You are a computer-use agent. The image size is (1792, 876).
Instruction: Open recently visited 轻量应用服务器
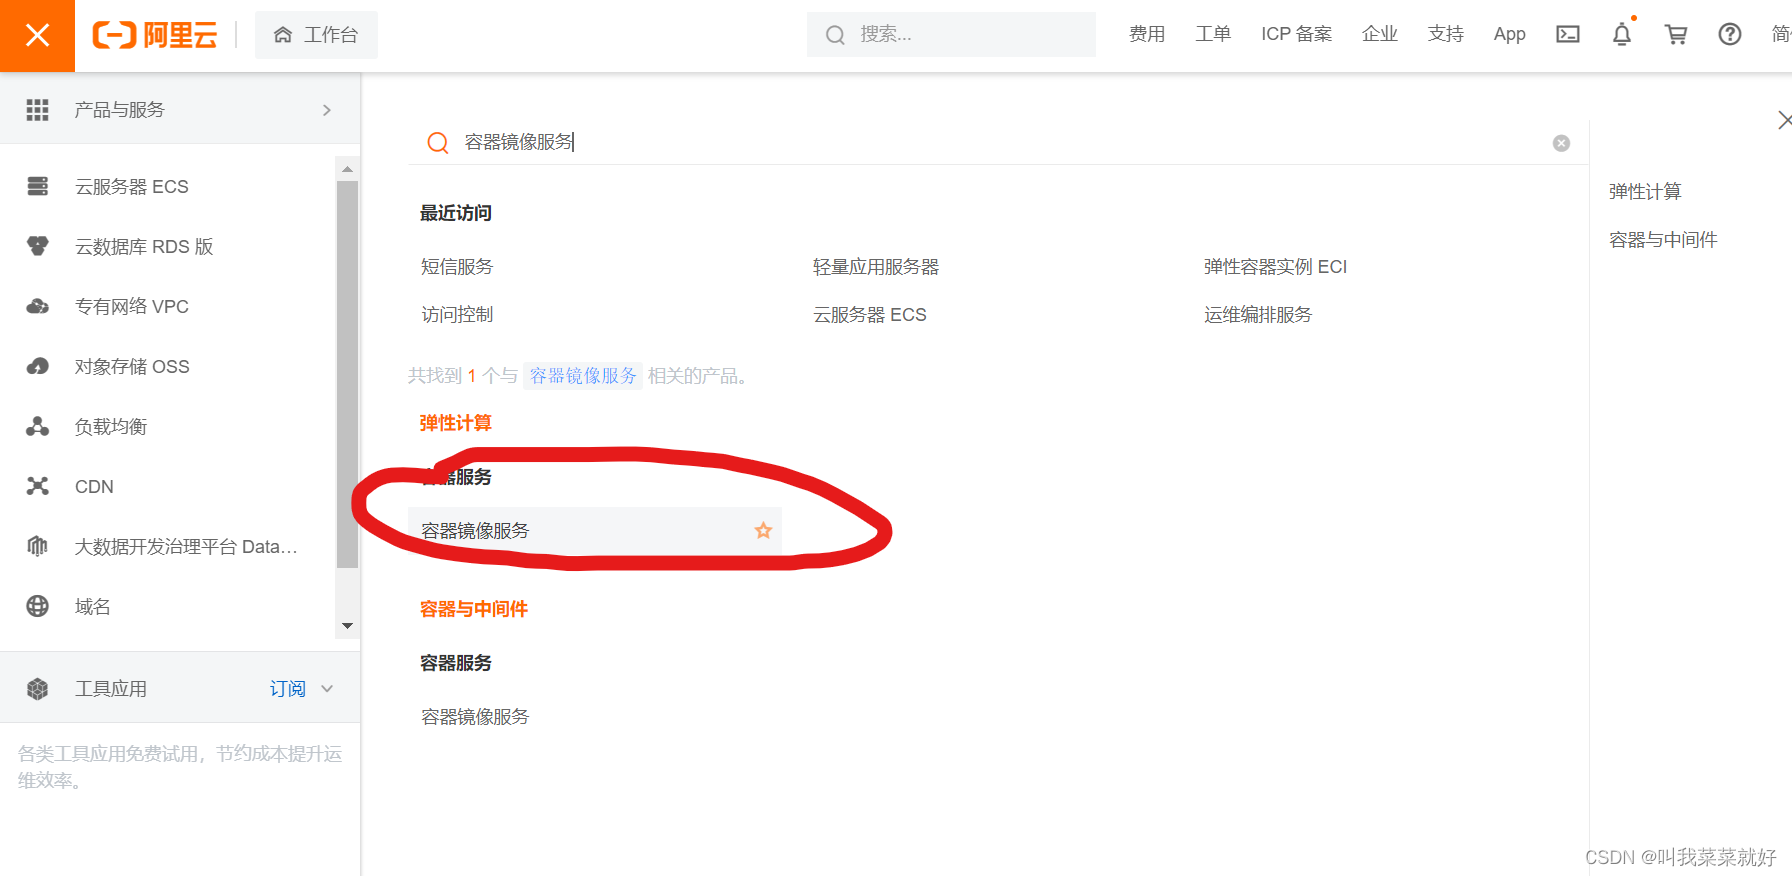click(876, 267)
